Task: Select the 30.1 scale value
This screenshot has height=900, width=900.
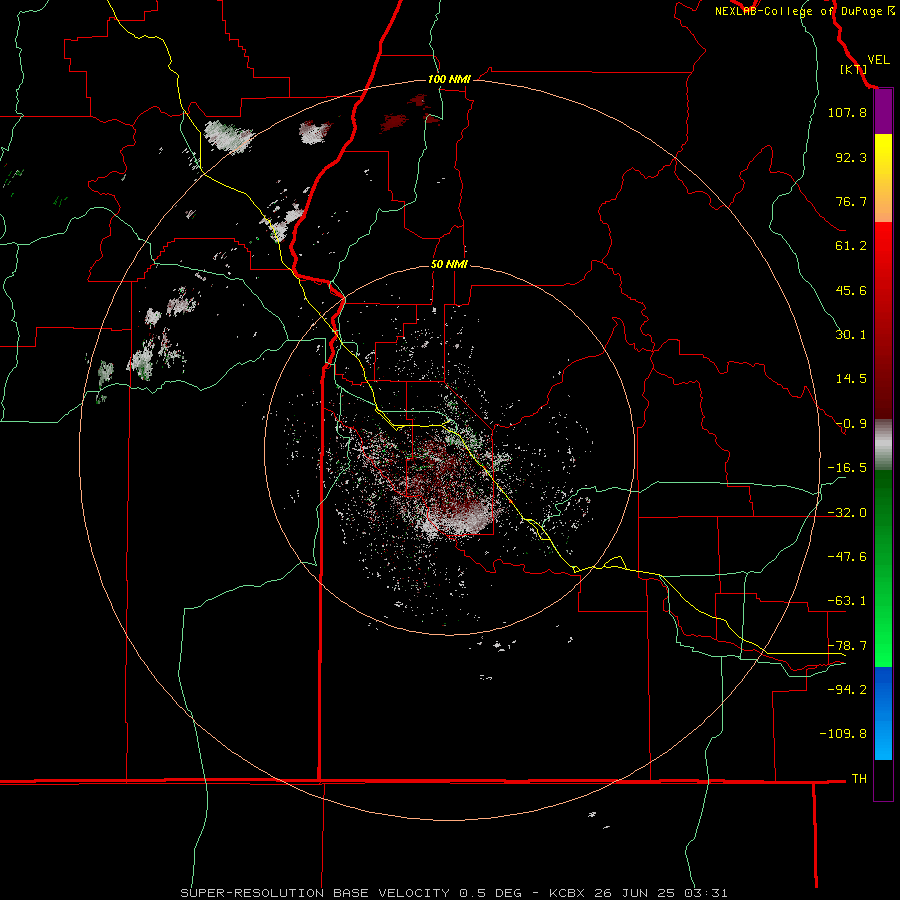Action: pos(851,335)
